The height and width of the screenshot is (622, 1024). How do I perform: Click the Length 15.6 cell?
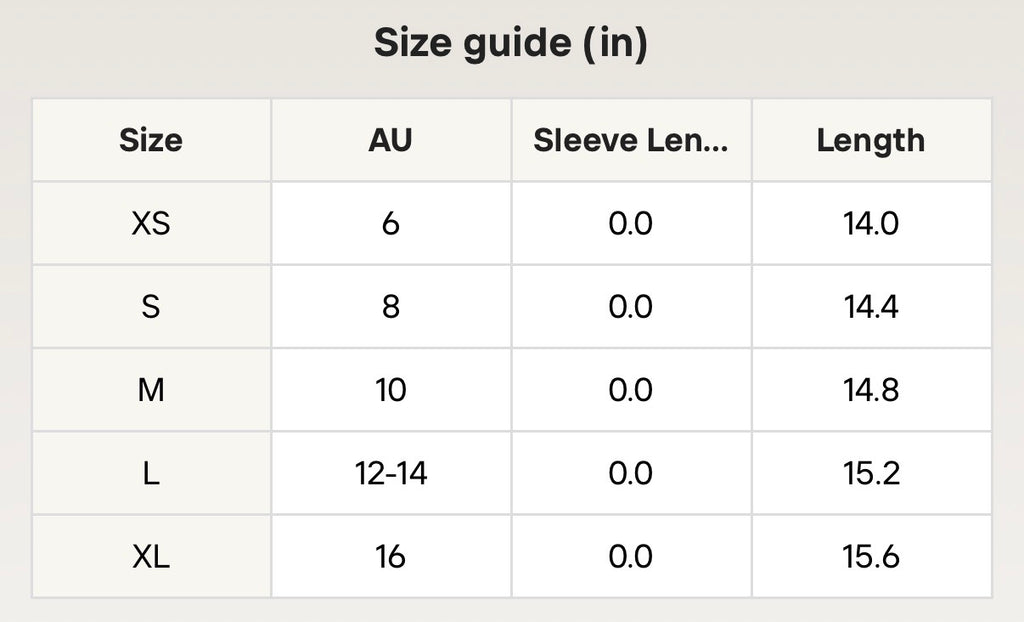(x=871, y=557)
